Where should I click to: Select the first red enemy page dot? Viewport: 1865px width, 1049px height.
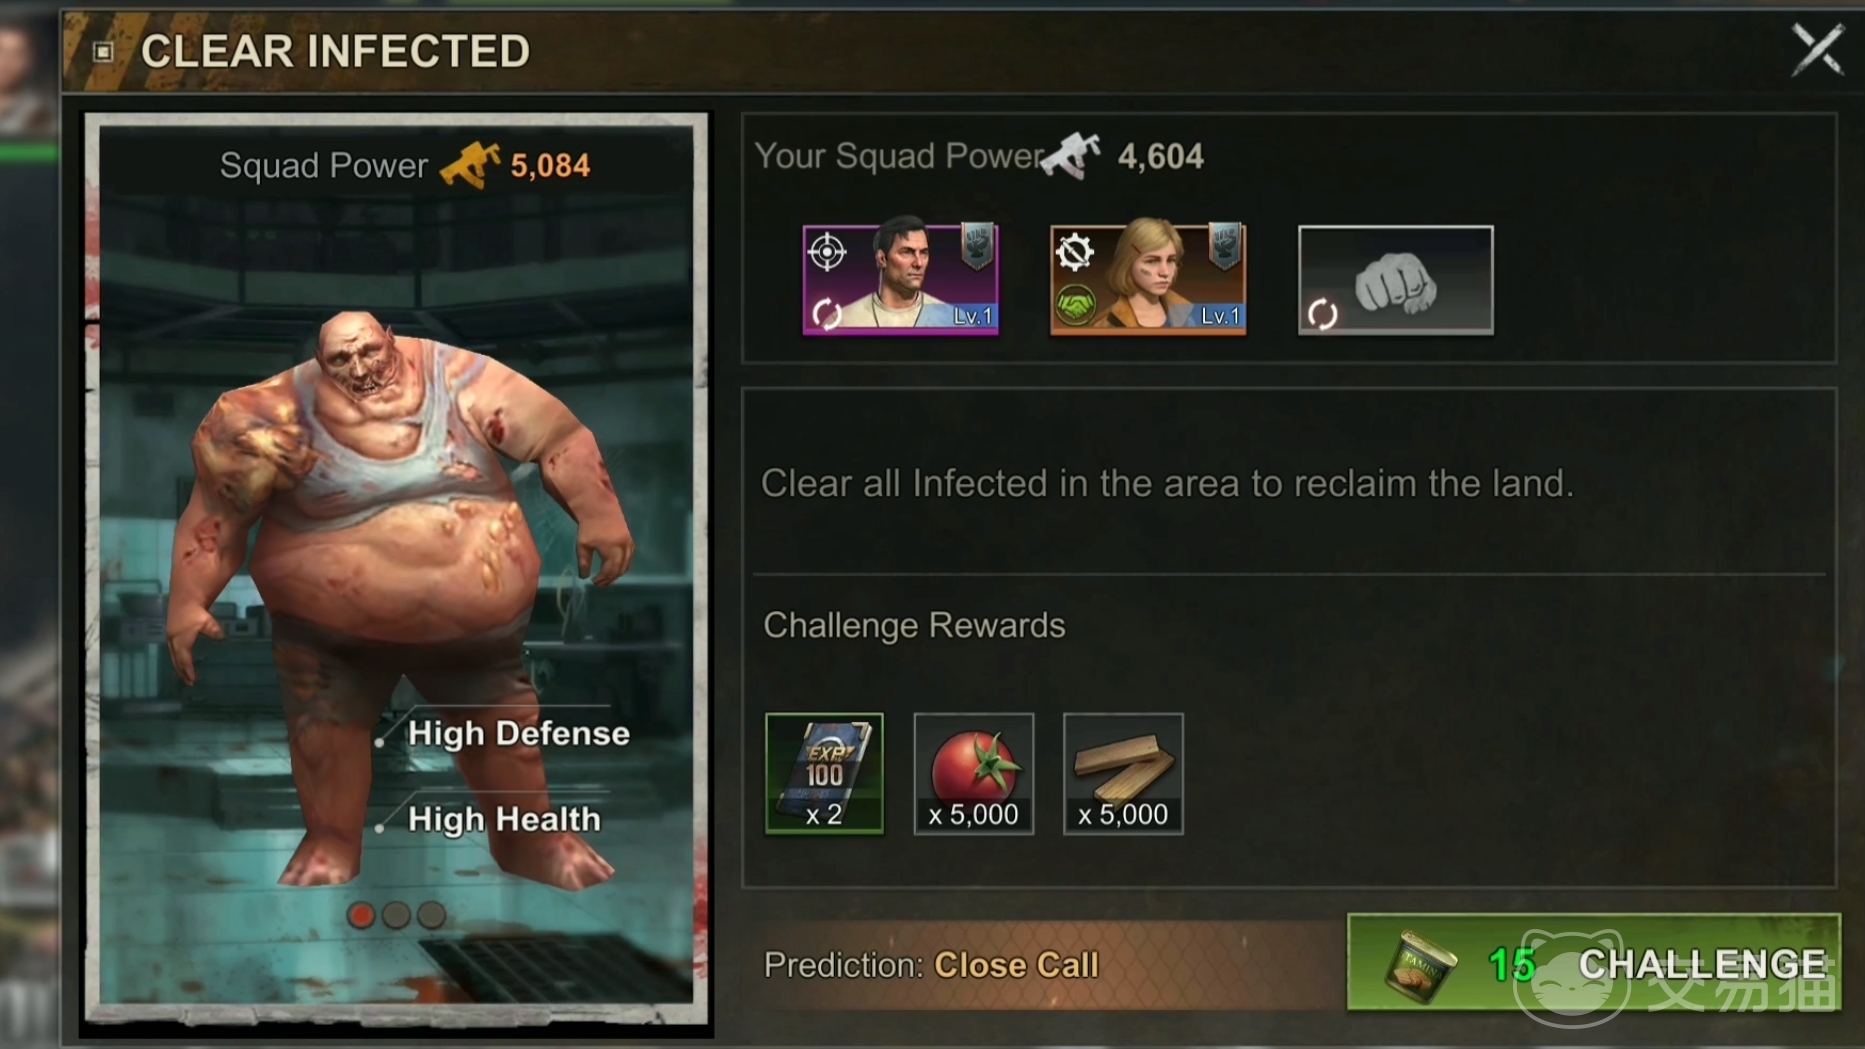(361, 915)
